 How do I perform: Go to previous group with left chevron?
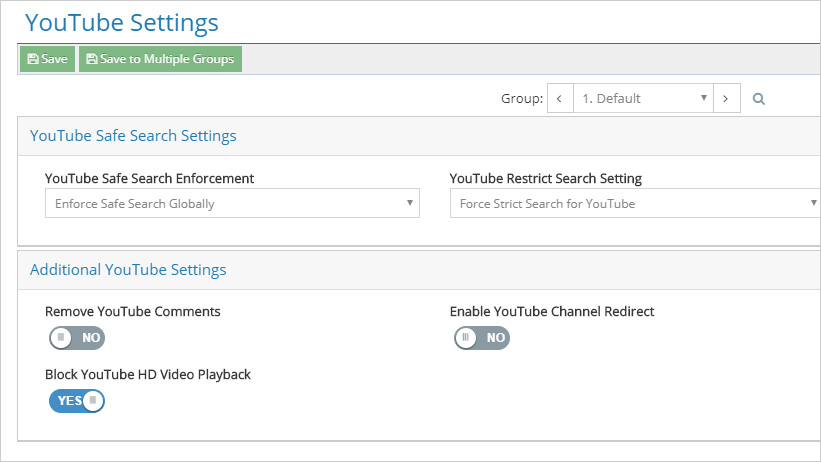click(560, 98)
